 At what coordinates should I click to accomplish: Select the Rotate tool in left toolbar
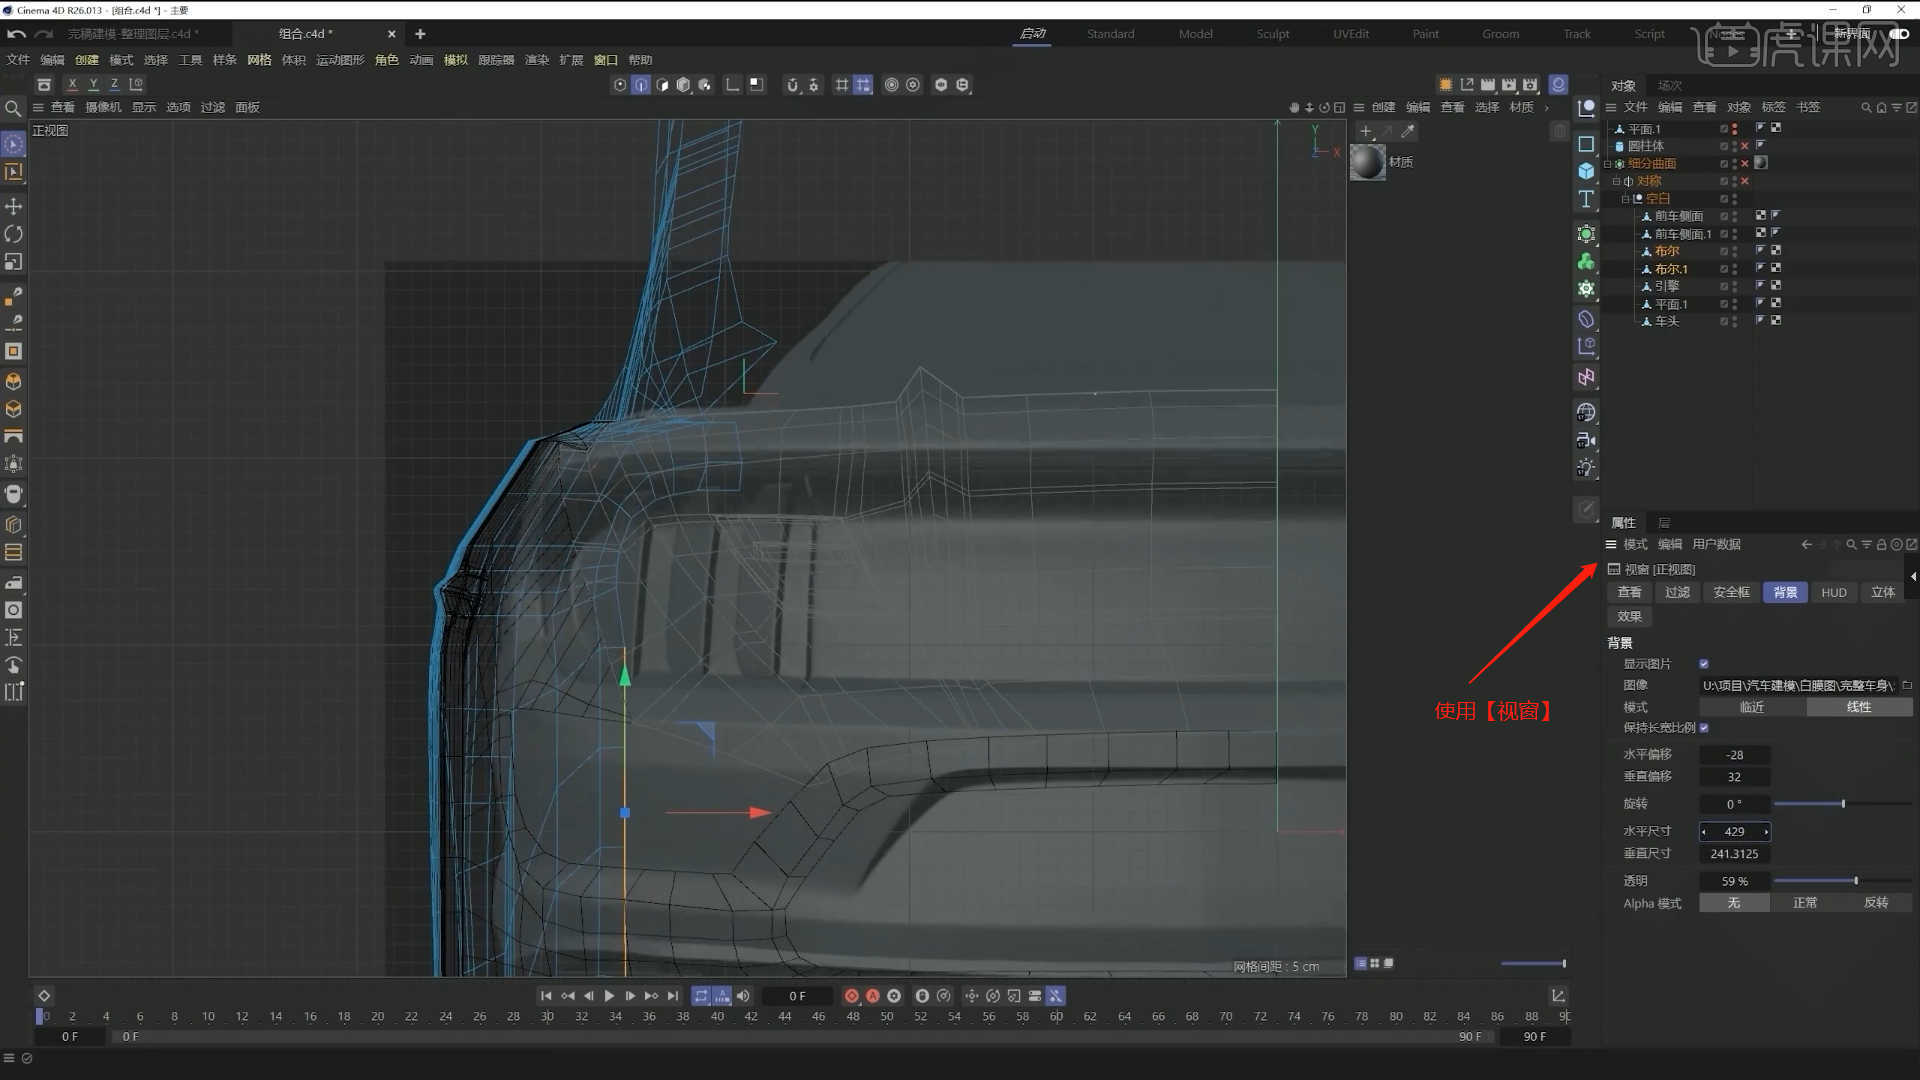pos(14,234)
